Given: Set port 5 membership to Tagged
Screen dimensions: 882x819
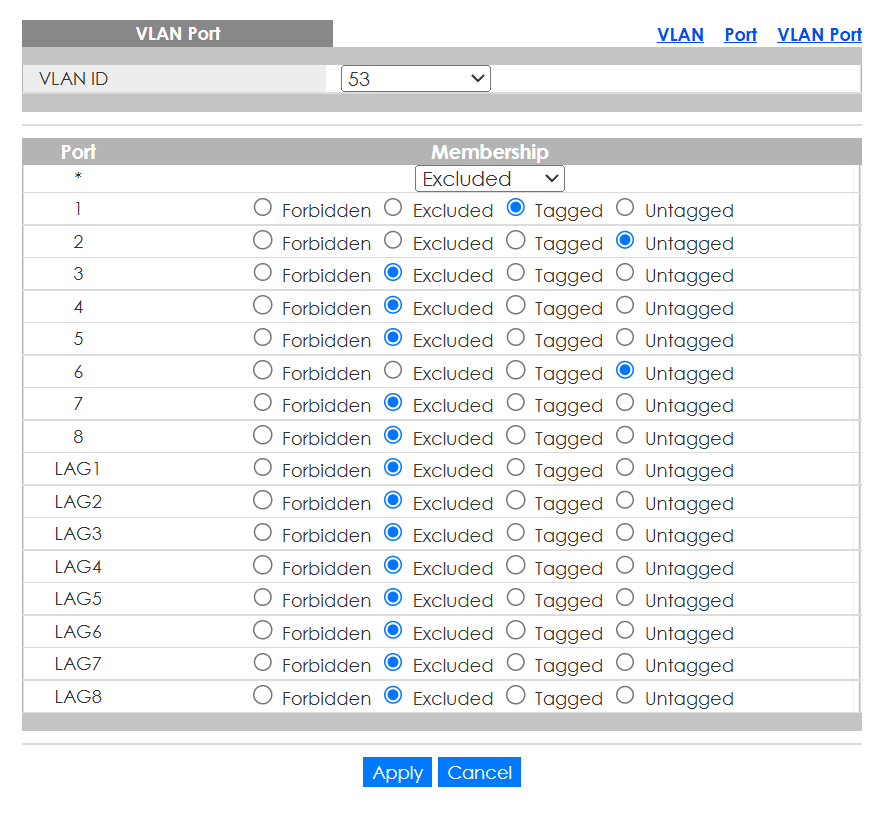Looking at the screenshot, I should 515,338.
